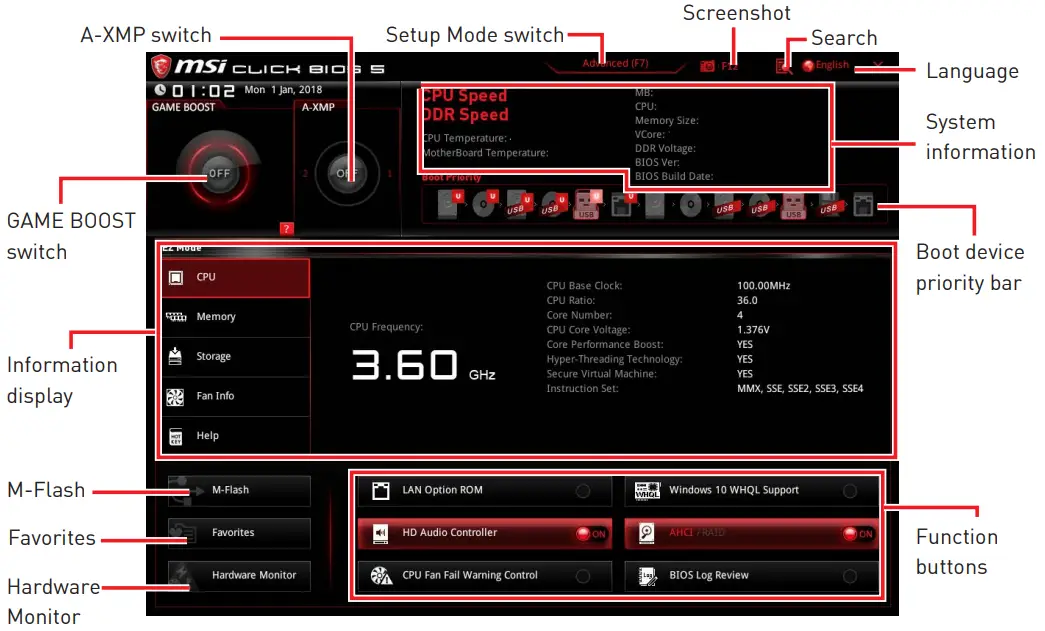Turn on the A-XMP switch
The image size is (1045, 631).
347,172
